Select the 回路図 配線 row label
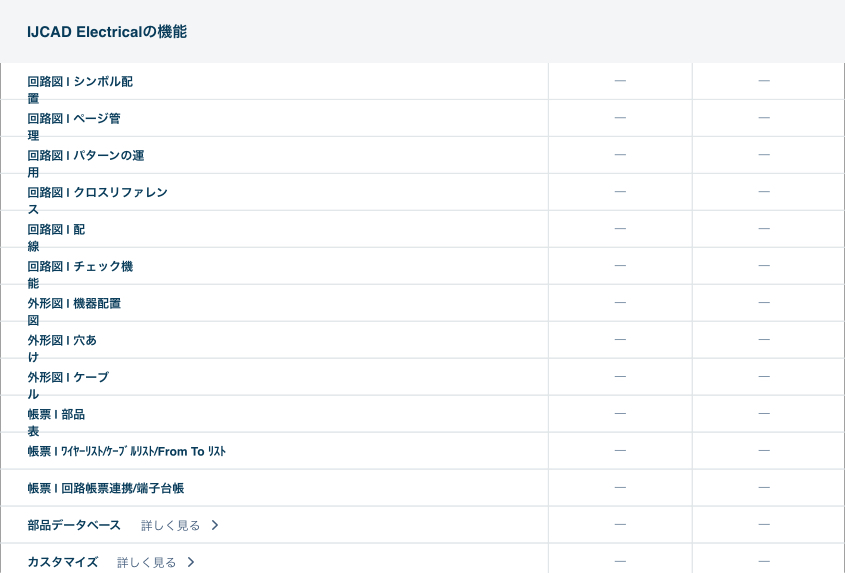845x573 pixels. coord(56,230)
